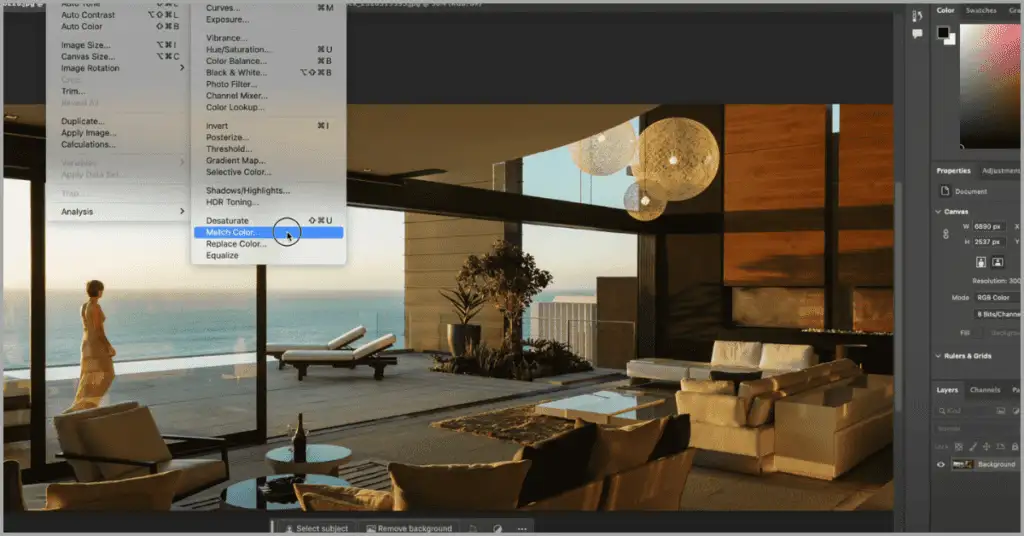1024x536 pixels.
Task: Select the Layers tab
Action: 947,390
